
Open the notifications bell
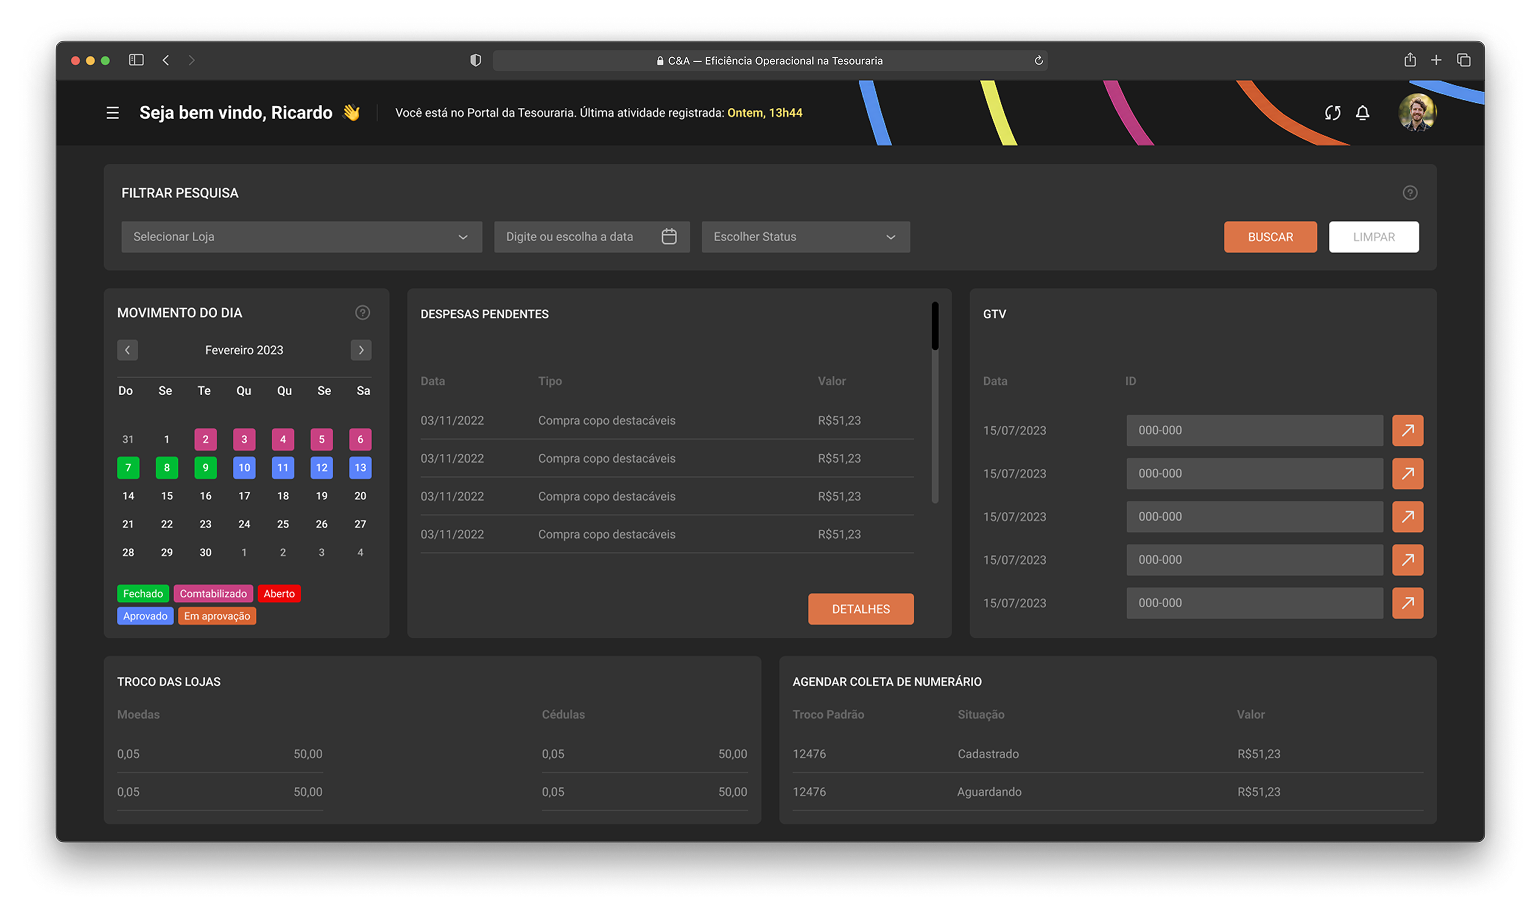[1362, 113]
